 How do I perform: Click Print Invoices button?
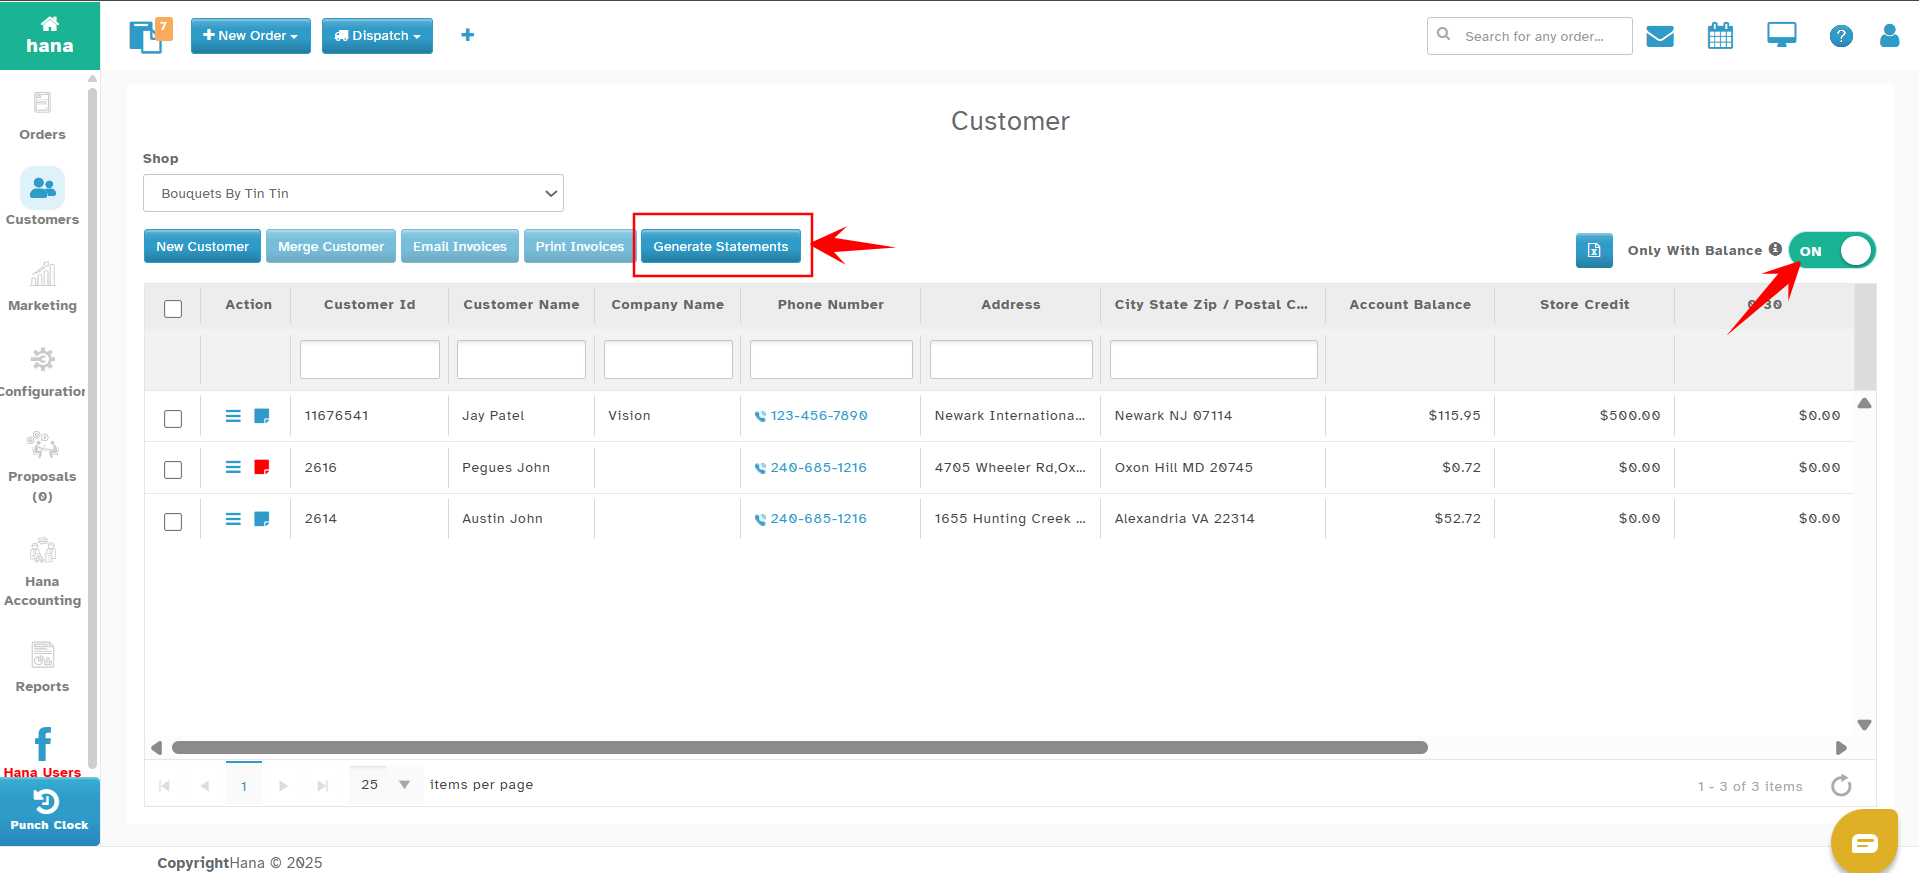click(580, 246)
